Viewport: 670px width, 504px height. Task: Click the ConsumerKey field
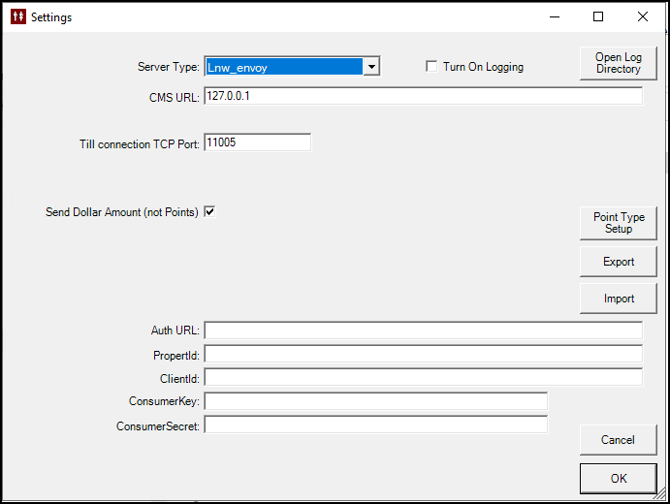[376, 401]
